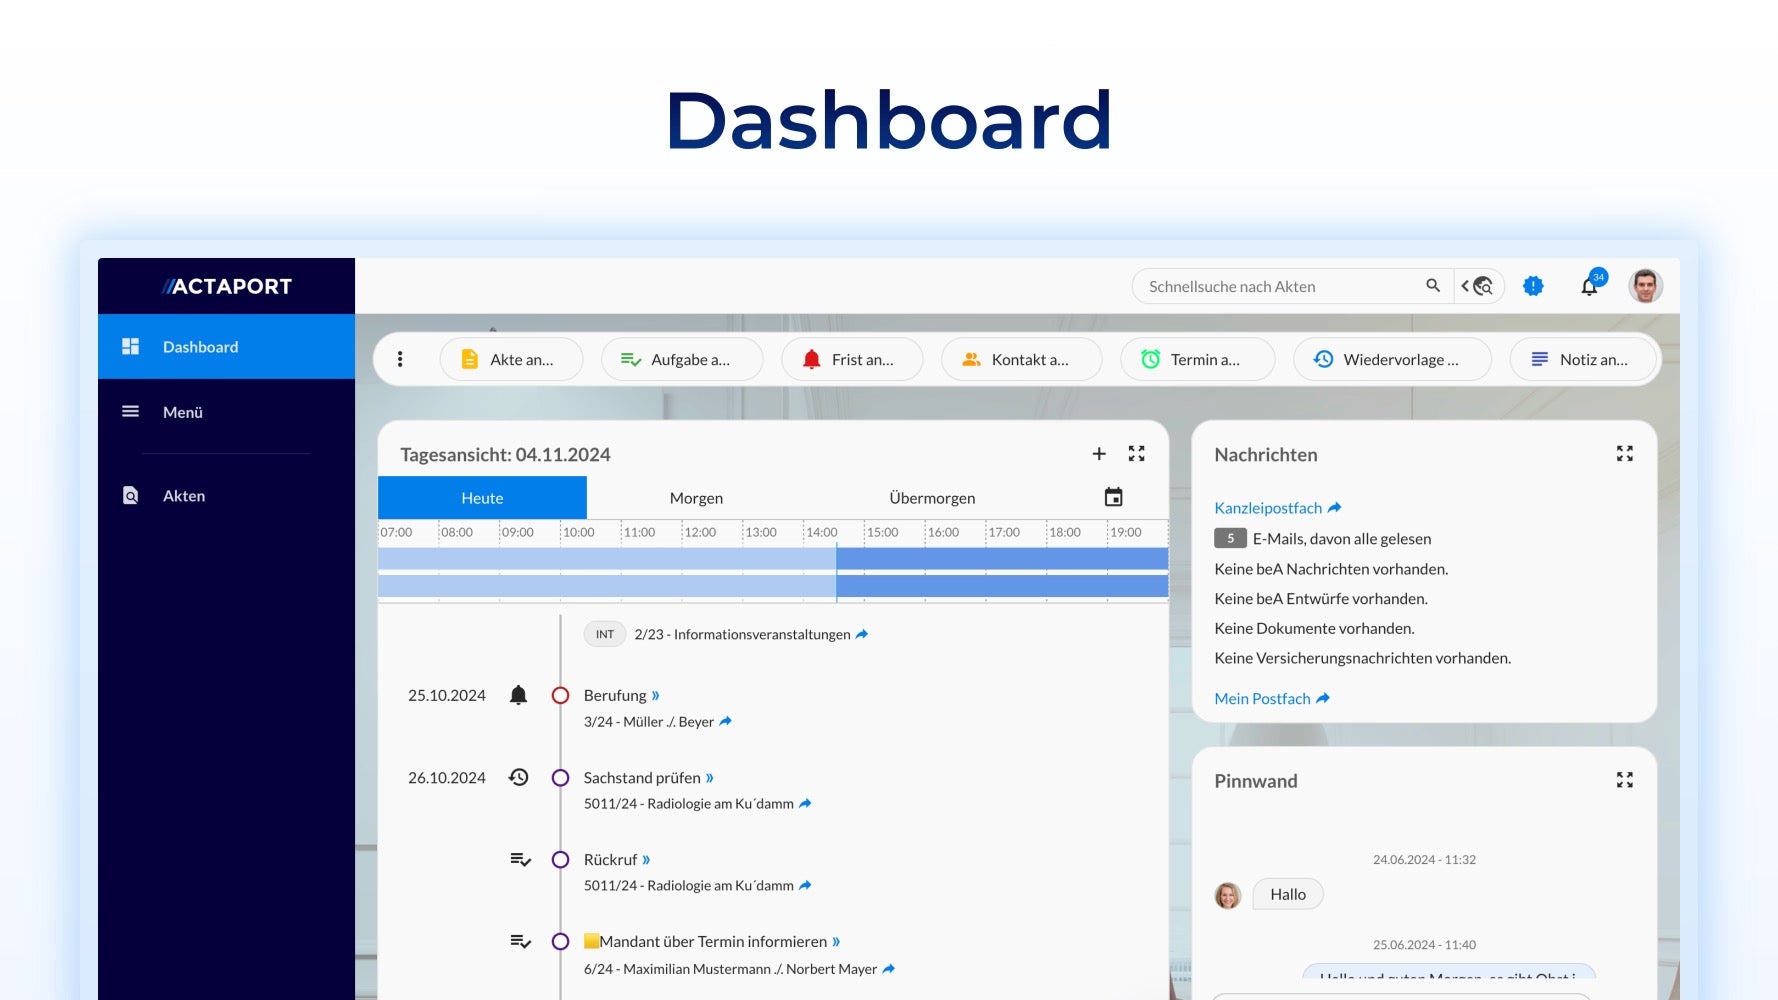The height and width of the screenshot is (1000, 1778).
Task: Click the Akte an... quick button
Action: click(x=511, y=359)
